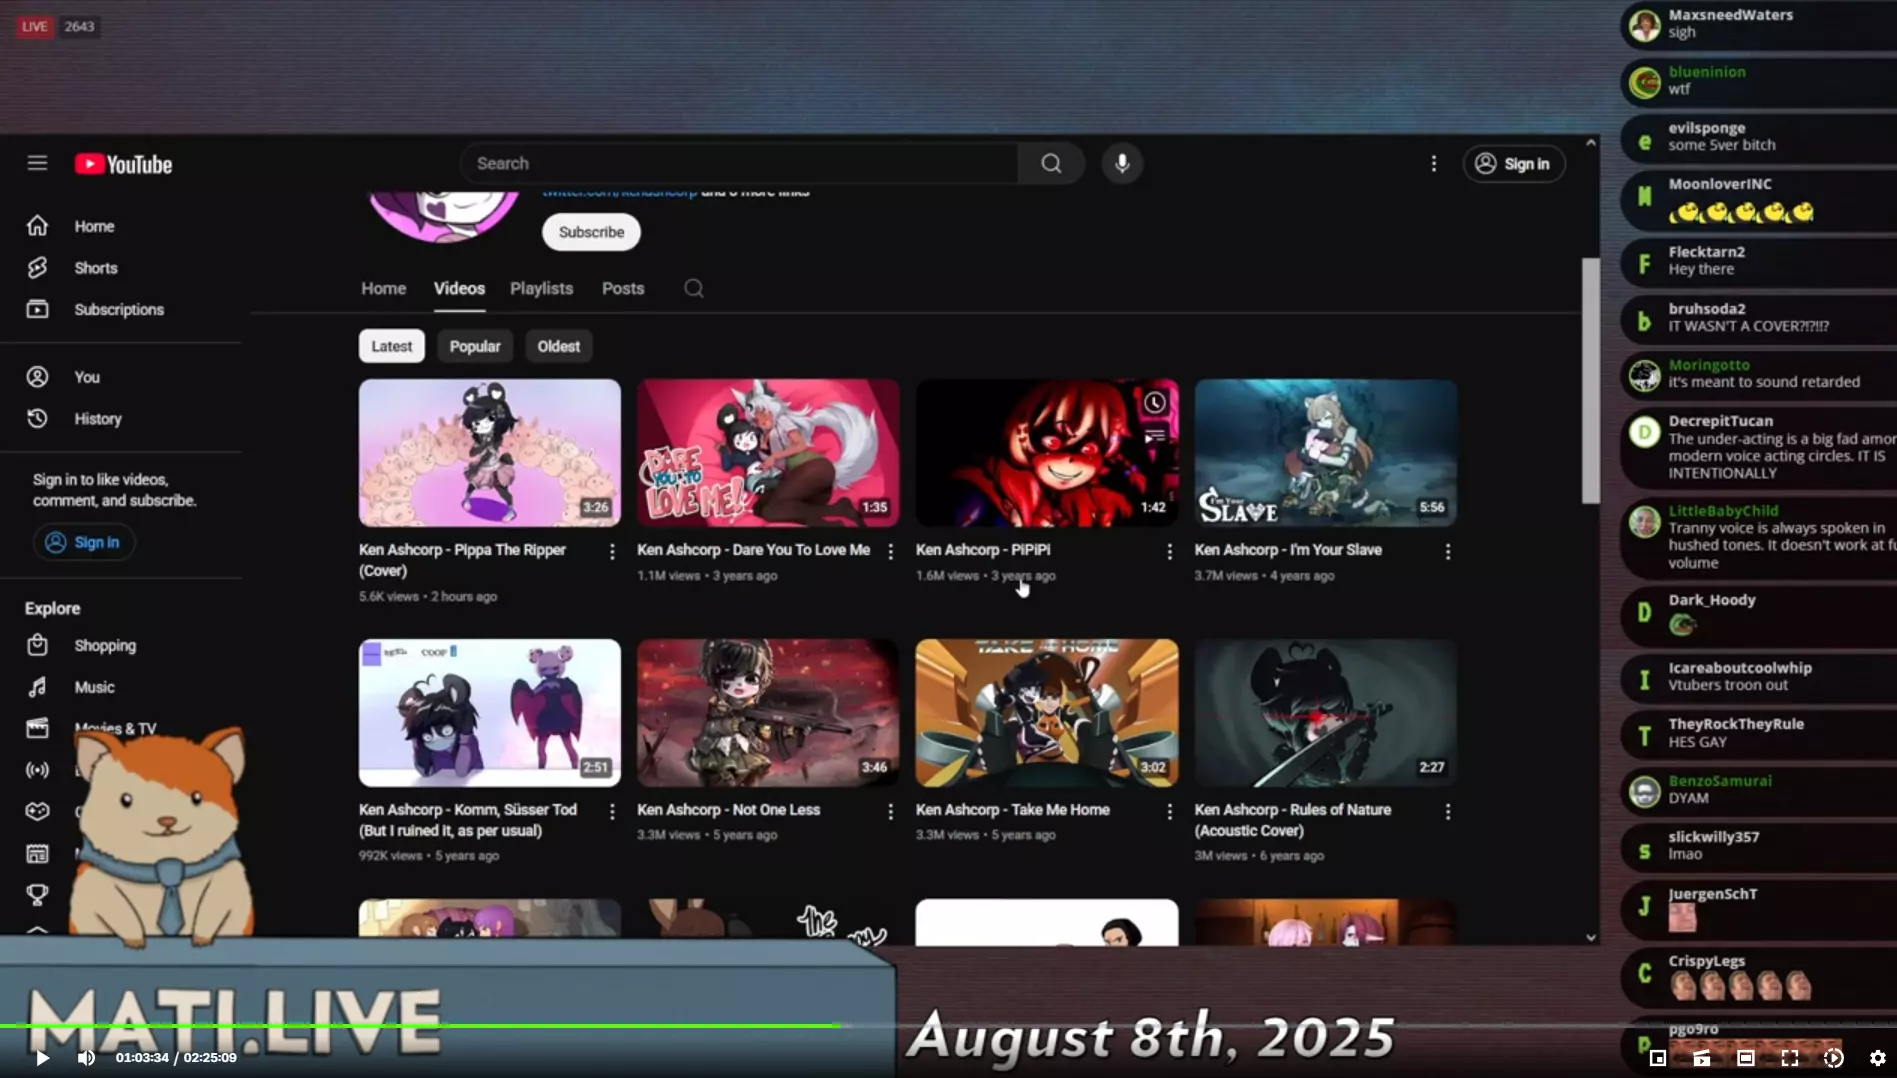Enter fullscreen with the player icon

point(1789,1058)
